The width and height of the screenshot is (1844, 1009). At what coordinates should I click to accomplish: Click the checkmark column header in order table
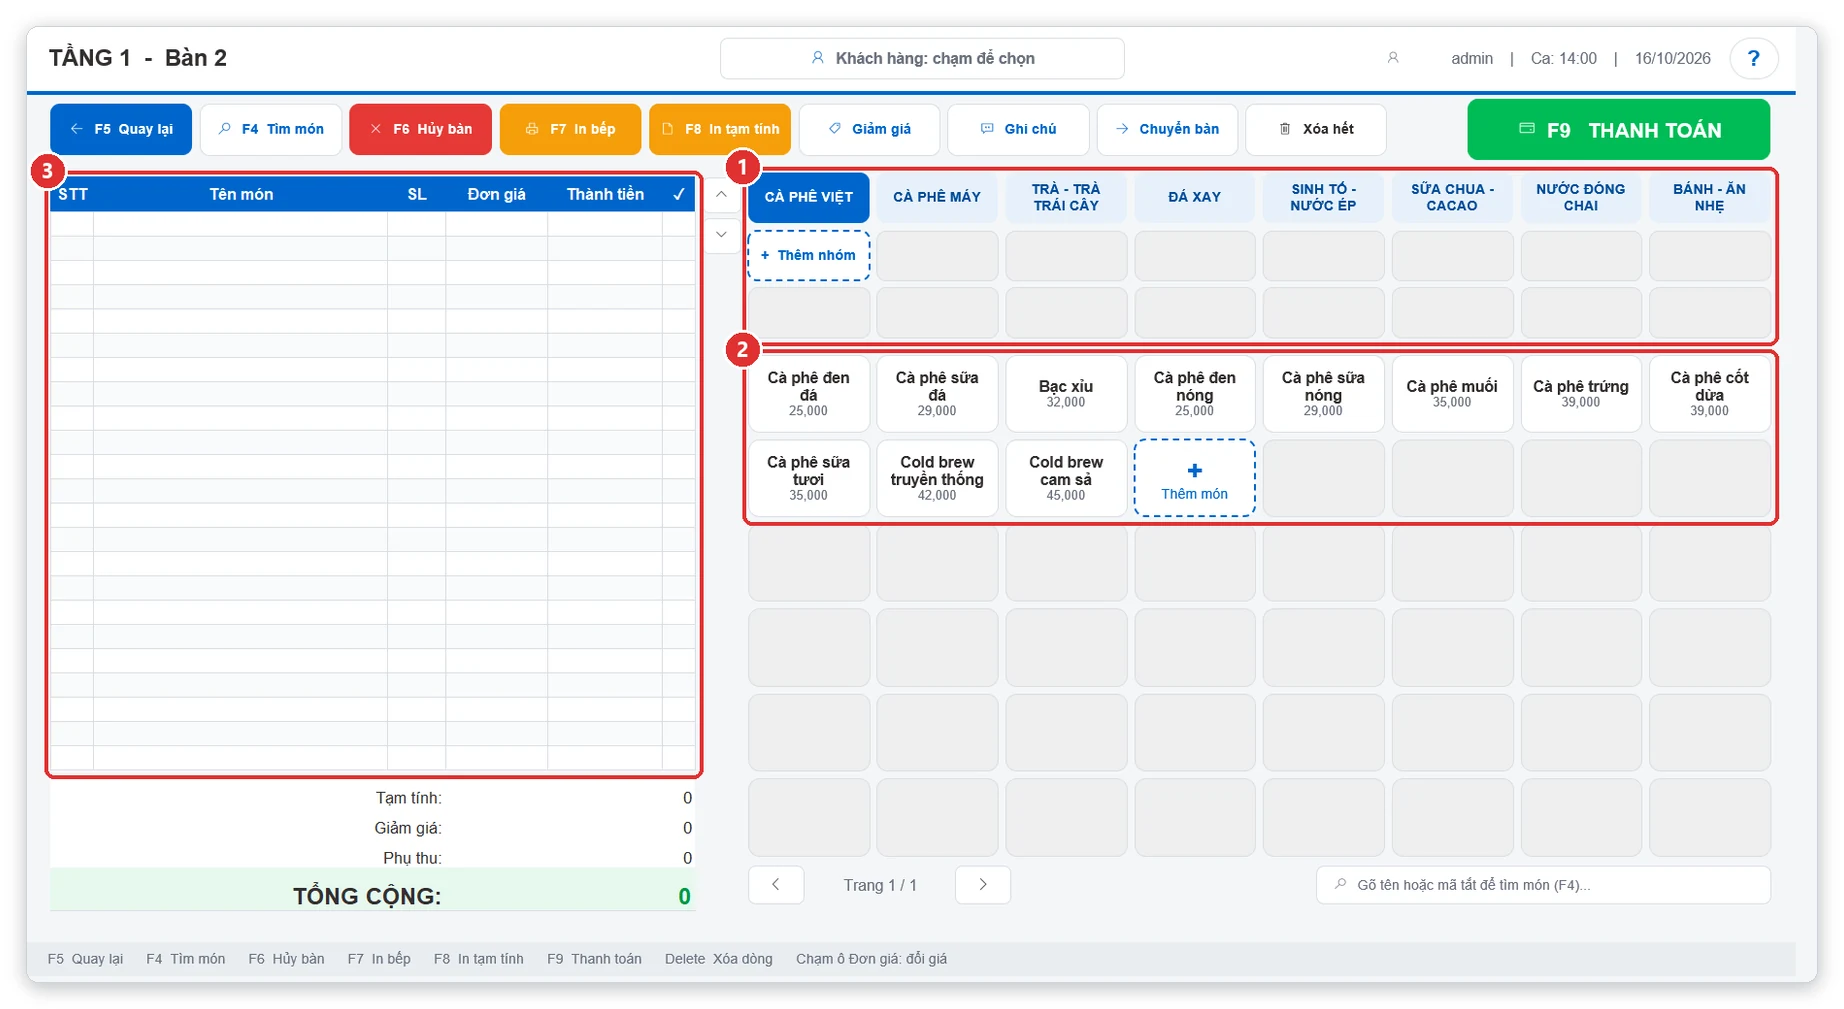tap(679, 194)
